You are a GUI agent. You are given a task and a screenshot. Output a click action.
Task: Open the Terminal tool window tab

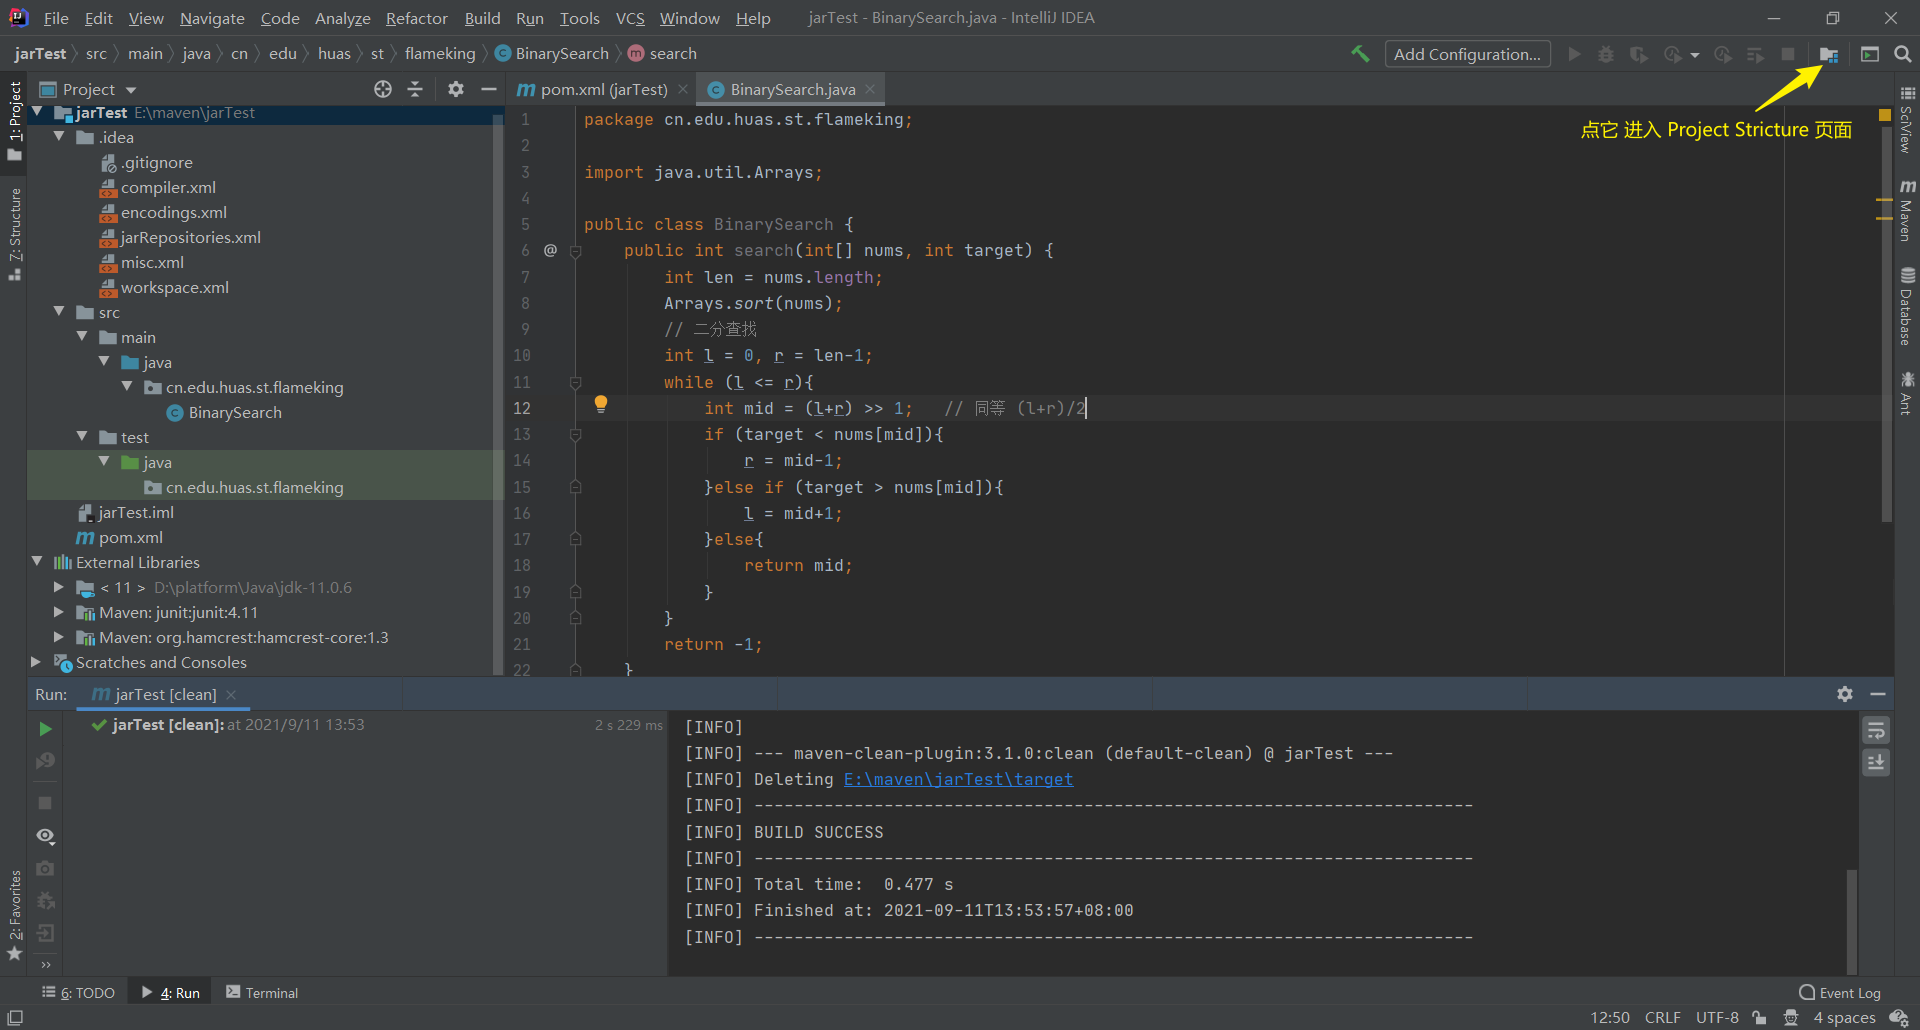tap(262, 992)
